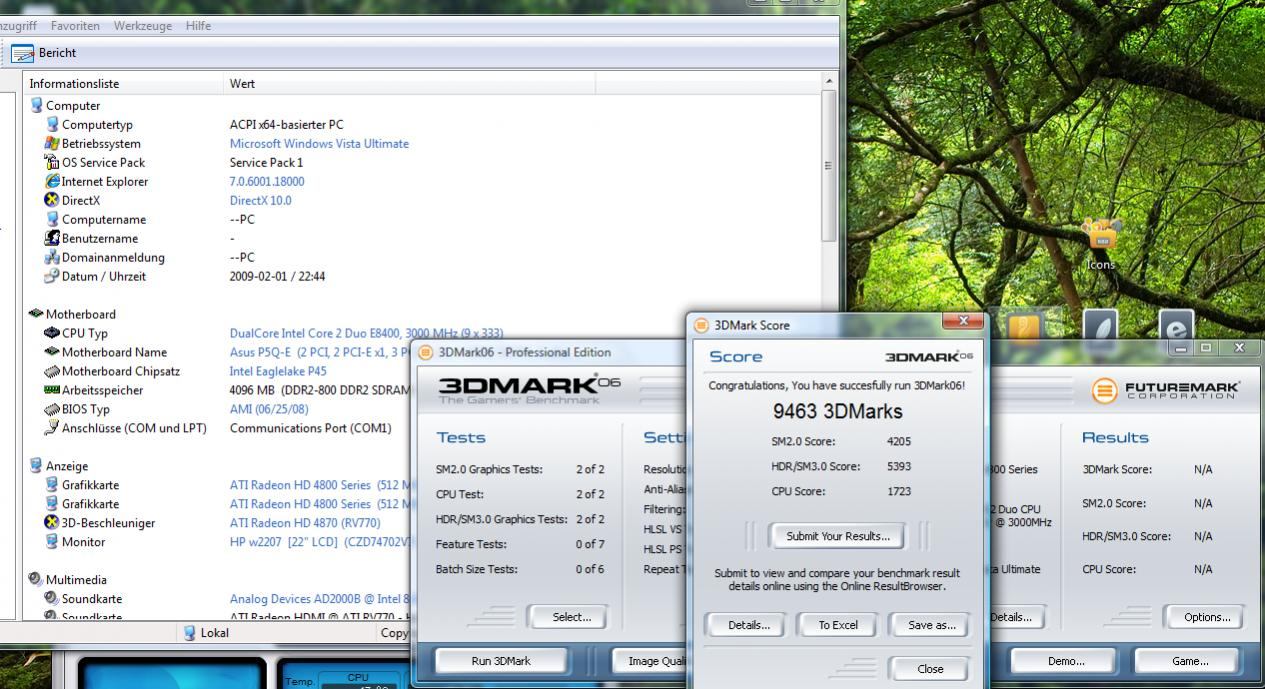Click the Multimedia category icon
This screenshot has height=689, width=1265.
tap(37, 580)
